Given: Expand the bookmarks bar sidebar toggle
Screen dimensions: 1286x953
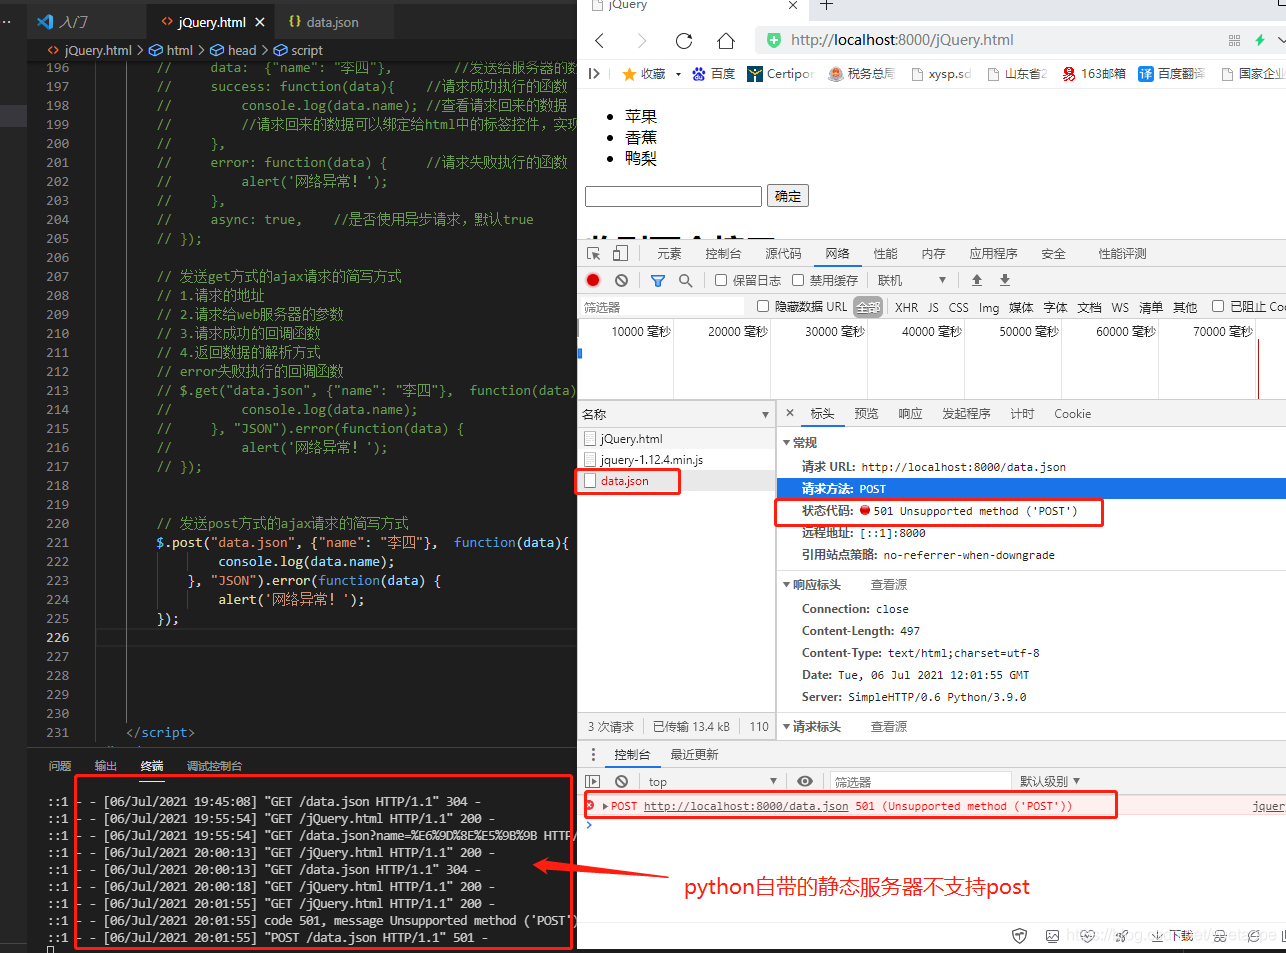Looking at the screenshot, I should pyautogui.click(x=594, y=74).
